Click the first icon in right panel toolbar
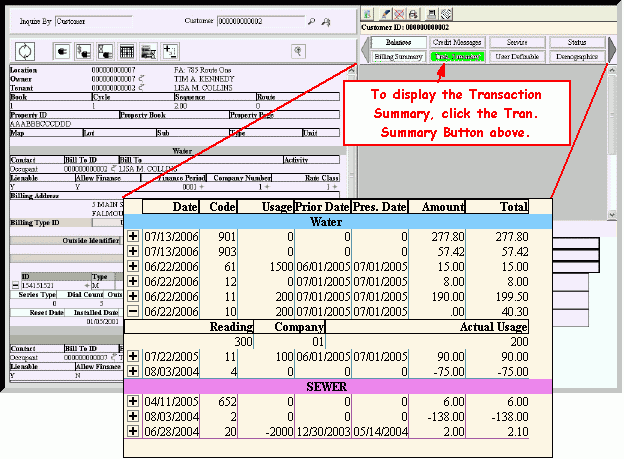Image resolution: width=624 pixels, height=459 pixels. (x=368, y=14)
